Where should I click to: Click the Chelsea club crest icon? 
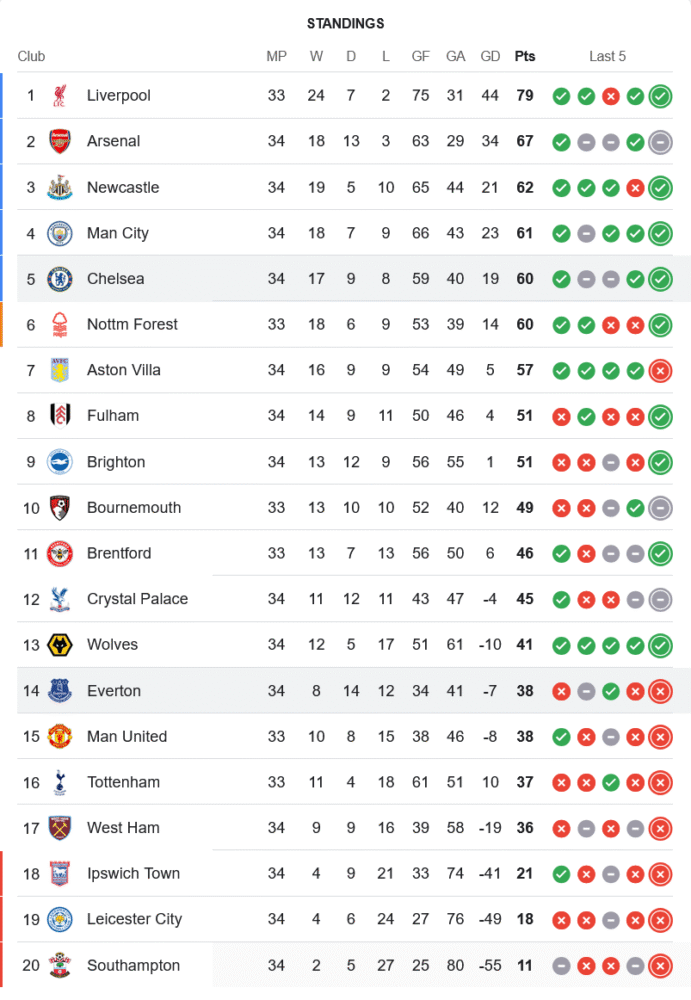click(59, 279)
